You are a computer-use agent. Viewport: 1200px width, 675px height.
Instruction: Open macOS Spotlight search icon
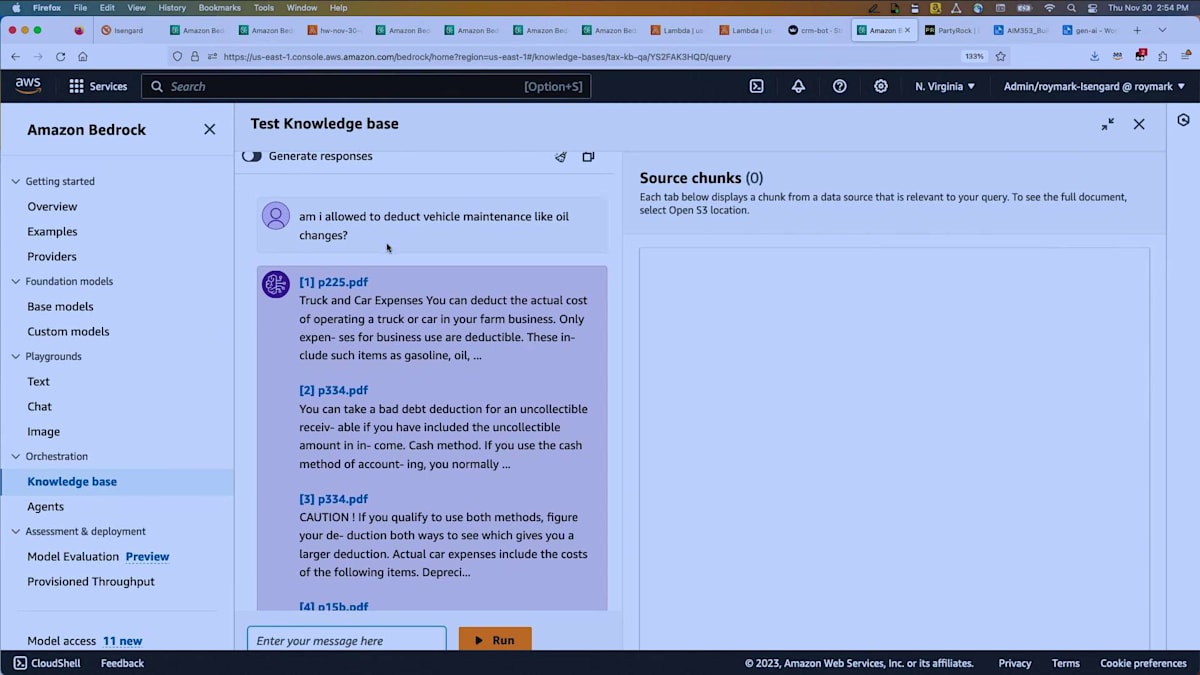[1071, 7]
